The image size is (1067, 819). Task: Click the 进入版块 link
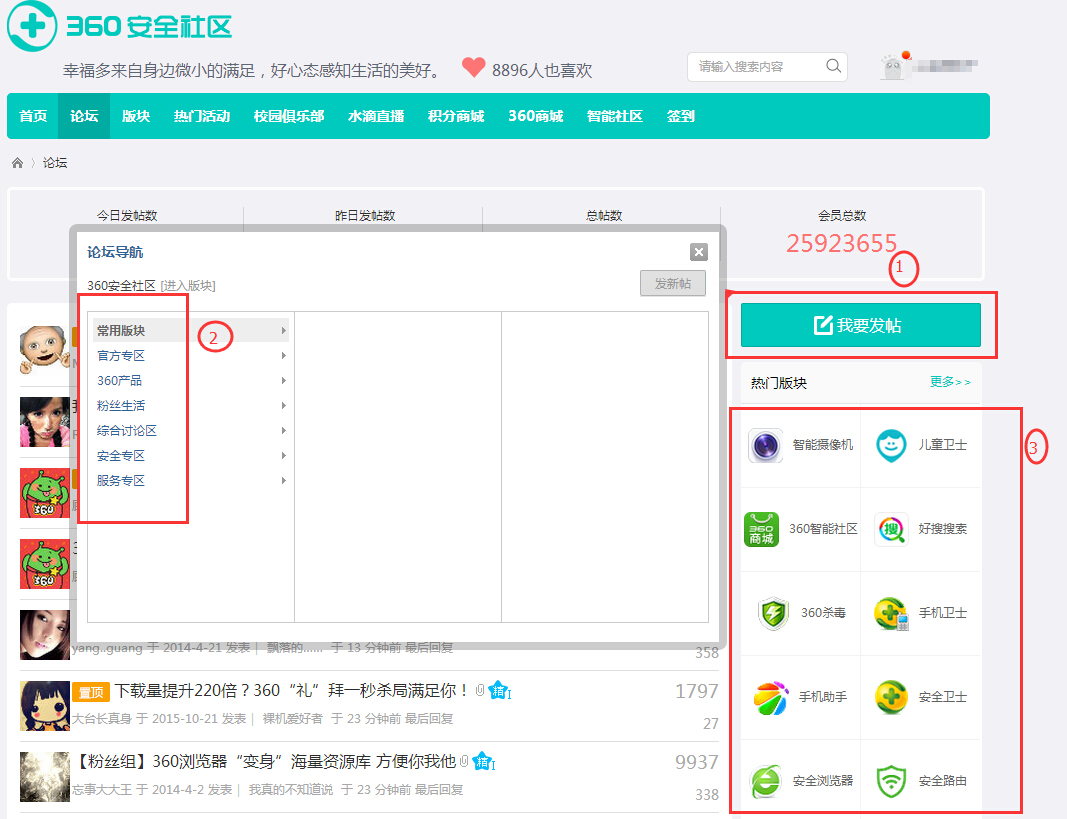pyautogui.click(x=188, y=286)
